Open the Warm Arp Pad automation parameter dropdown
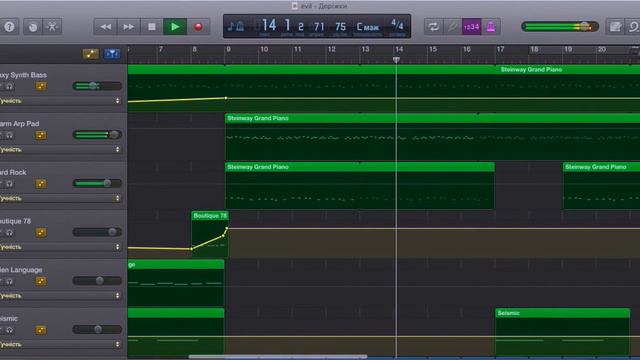This screenshot has width=640, height=360. click(61, 150)
